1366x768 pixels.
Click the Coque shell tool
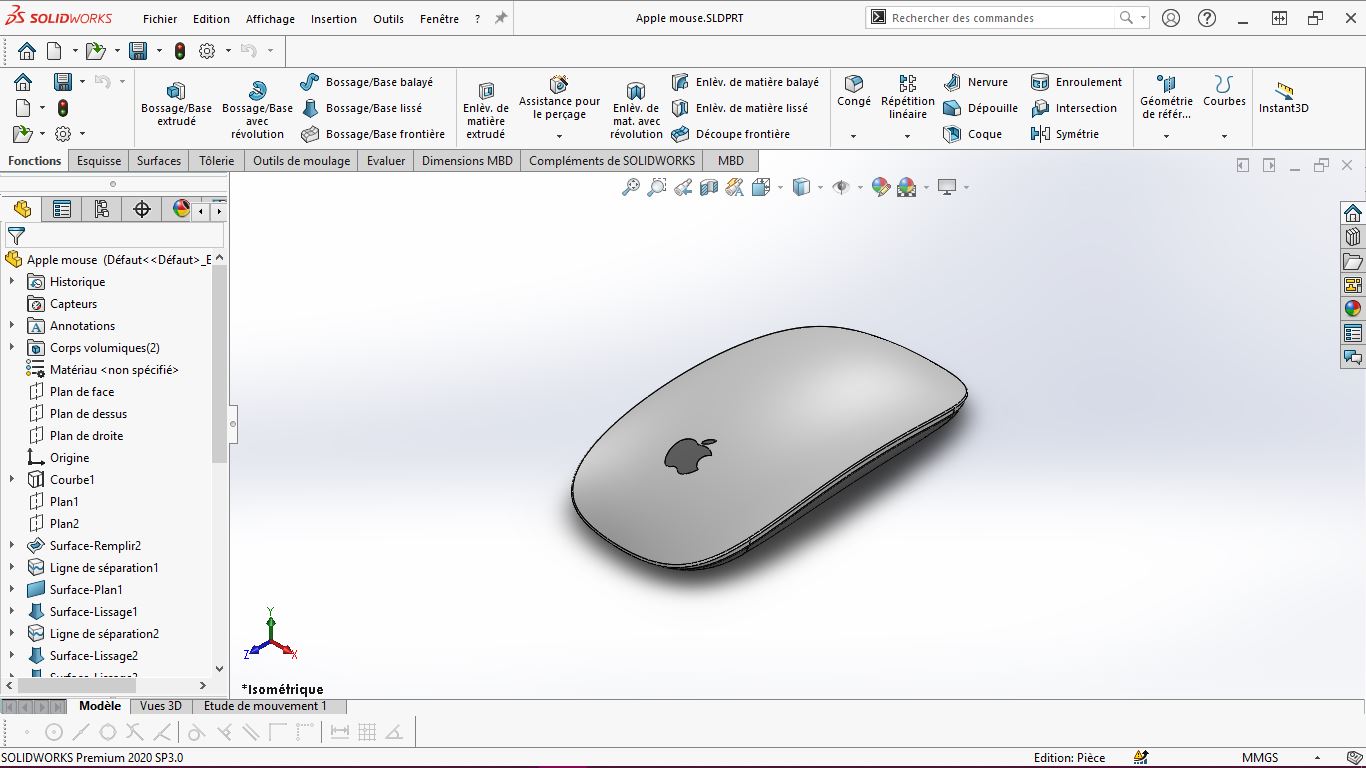[972, 134]
